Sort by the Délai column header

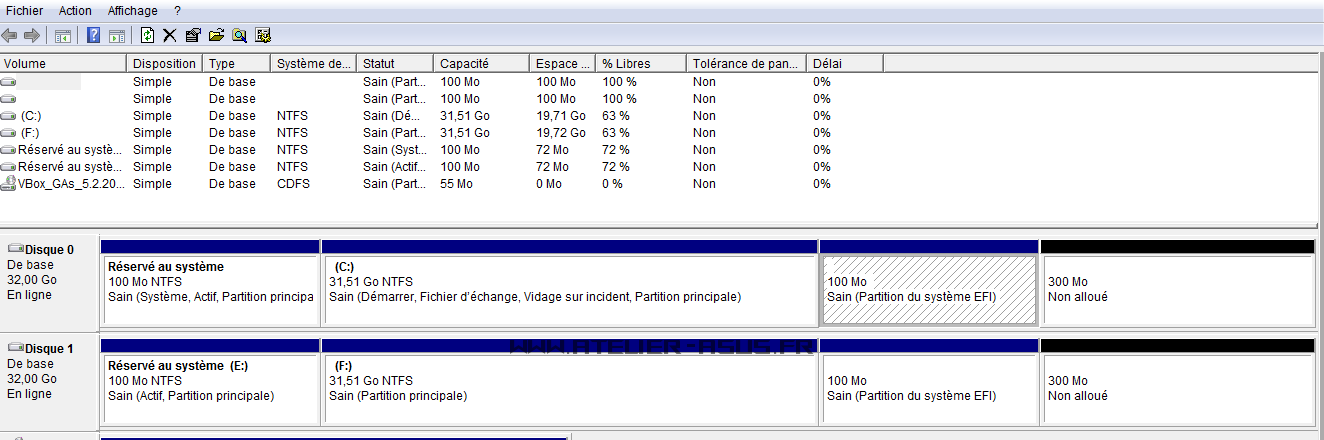844,63
